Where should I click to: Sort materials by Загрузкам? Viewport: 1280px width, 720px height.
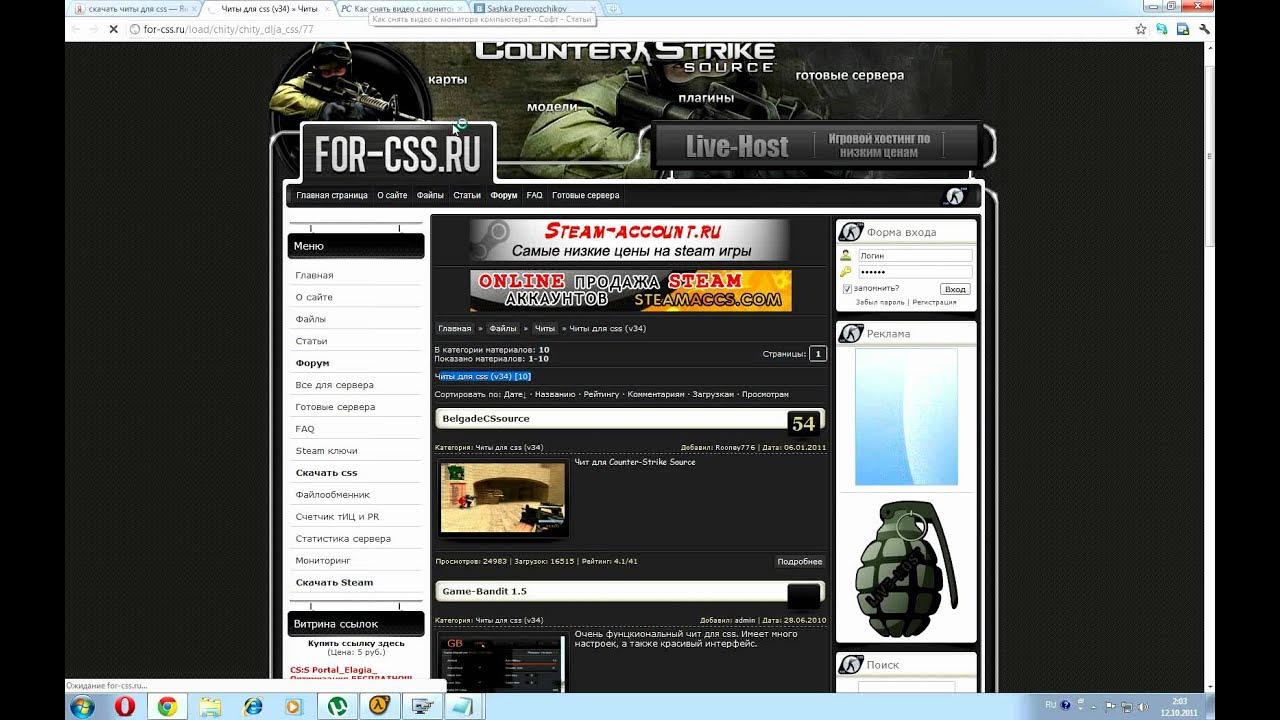713,395
